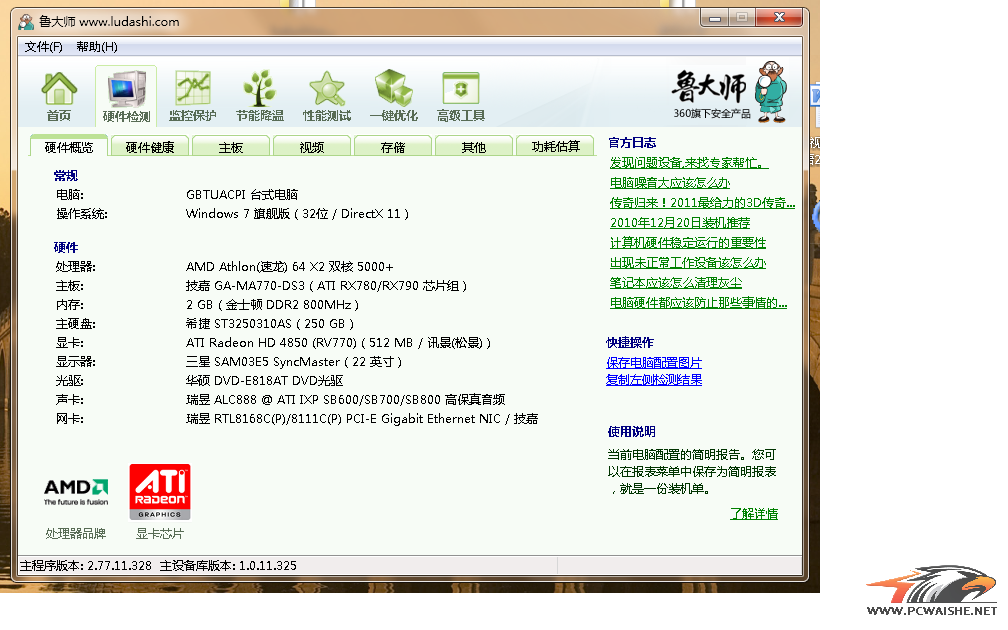Click OS value Windows 7 旗舰版
1008x630 pixels.
tap(297, 214)
